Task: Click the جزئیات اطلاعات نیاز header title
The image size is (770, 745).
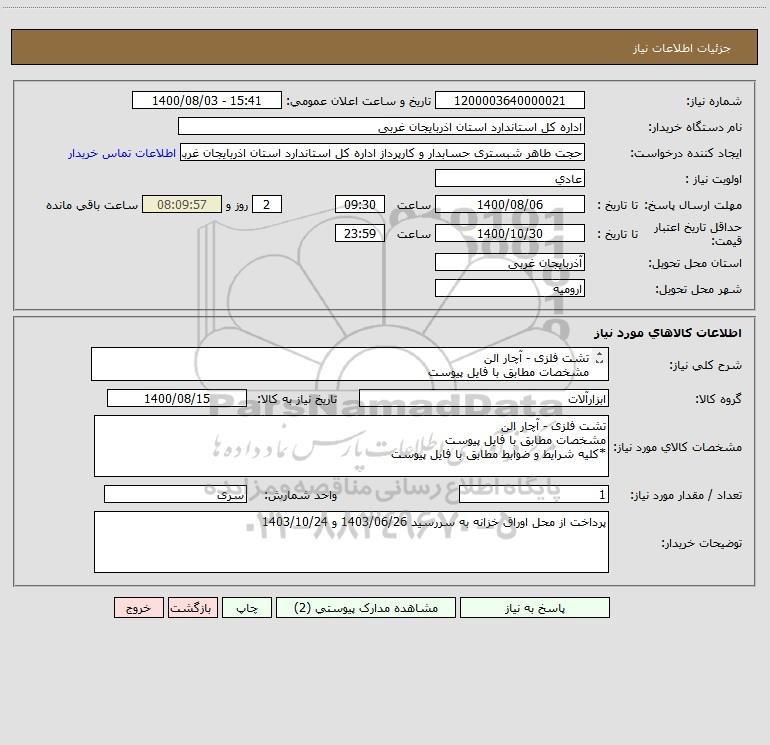Action: [x=682, y=48]
